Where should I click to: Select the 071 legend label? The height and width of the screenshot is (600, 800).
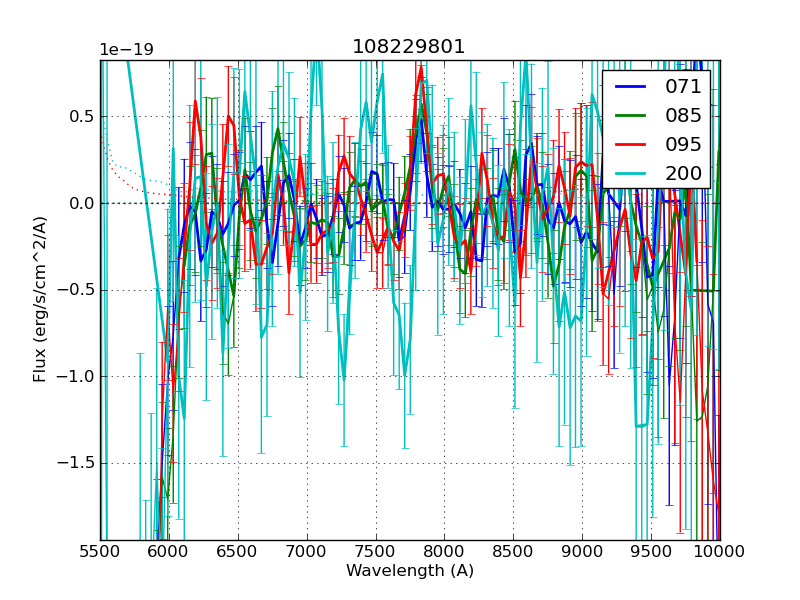click(683, 87)
